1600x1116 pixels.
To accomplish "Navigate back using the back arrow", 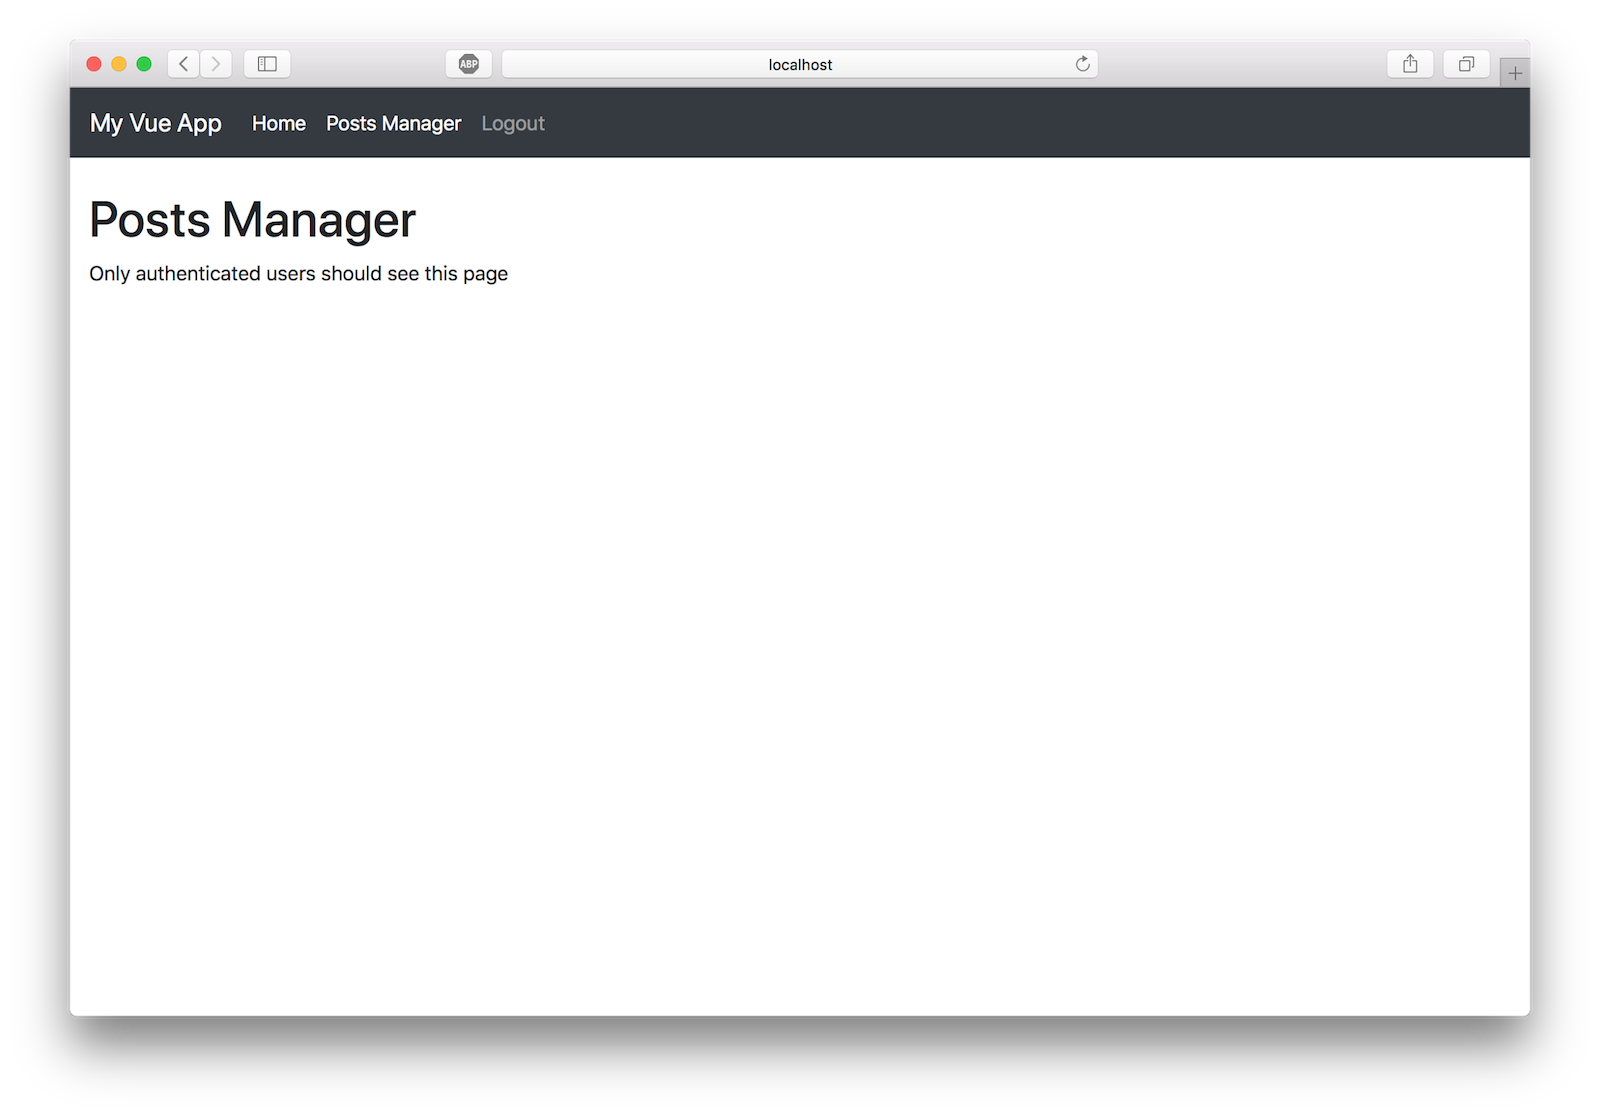I will (x=183, y=63).
